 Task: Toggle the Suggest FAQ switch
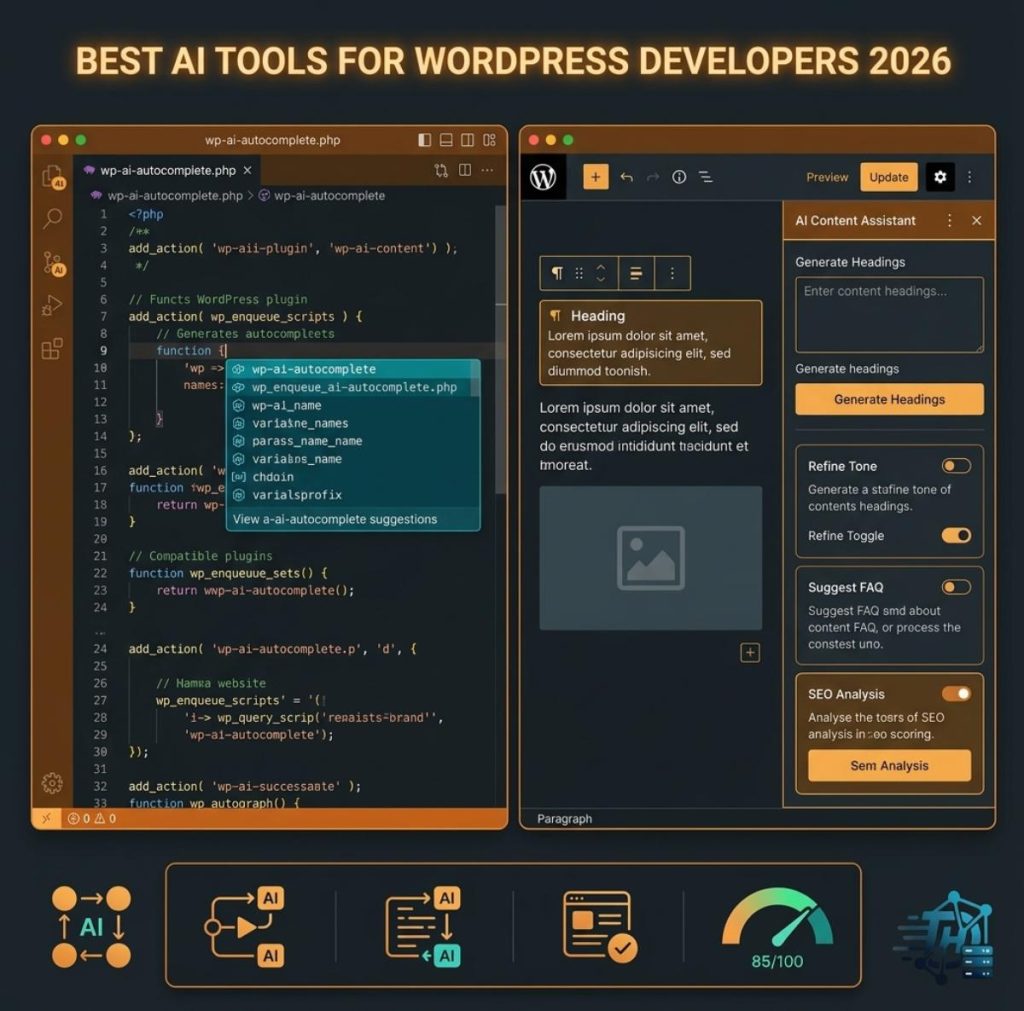[956, 587]
